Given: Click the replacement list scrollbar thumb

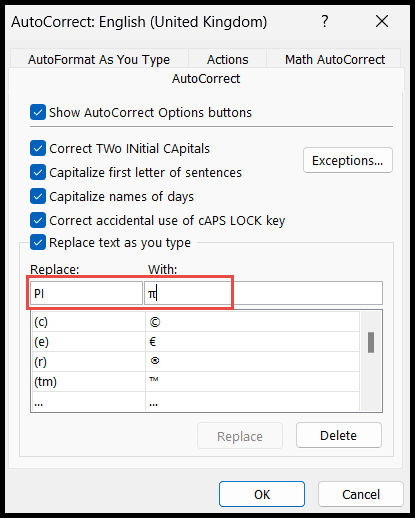Looking at the screenshot, I should pyautogui.click(x=371, y=342).
